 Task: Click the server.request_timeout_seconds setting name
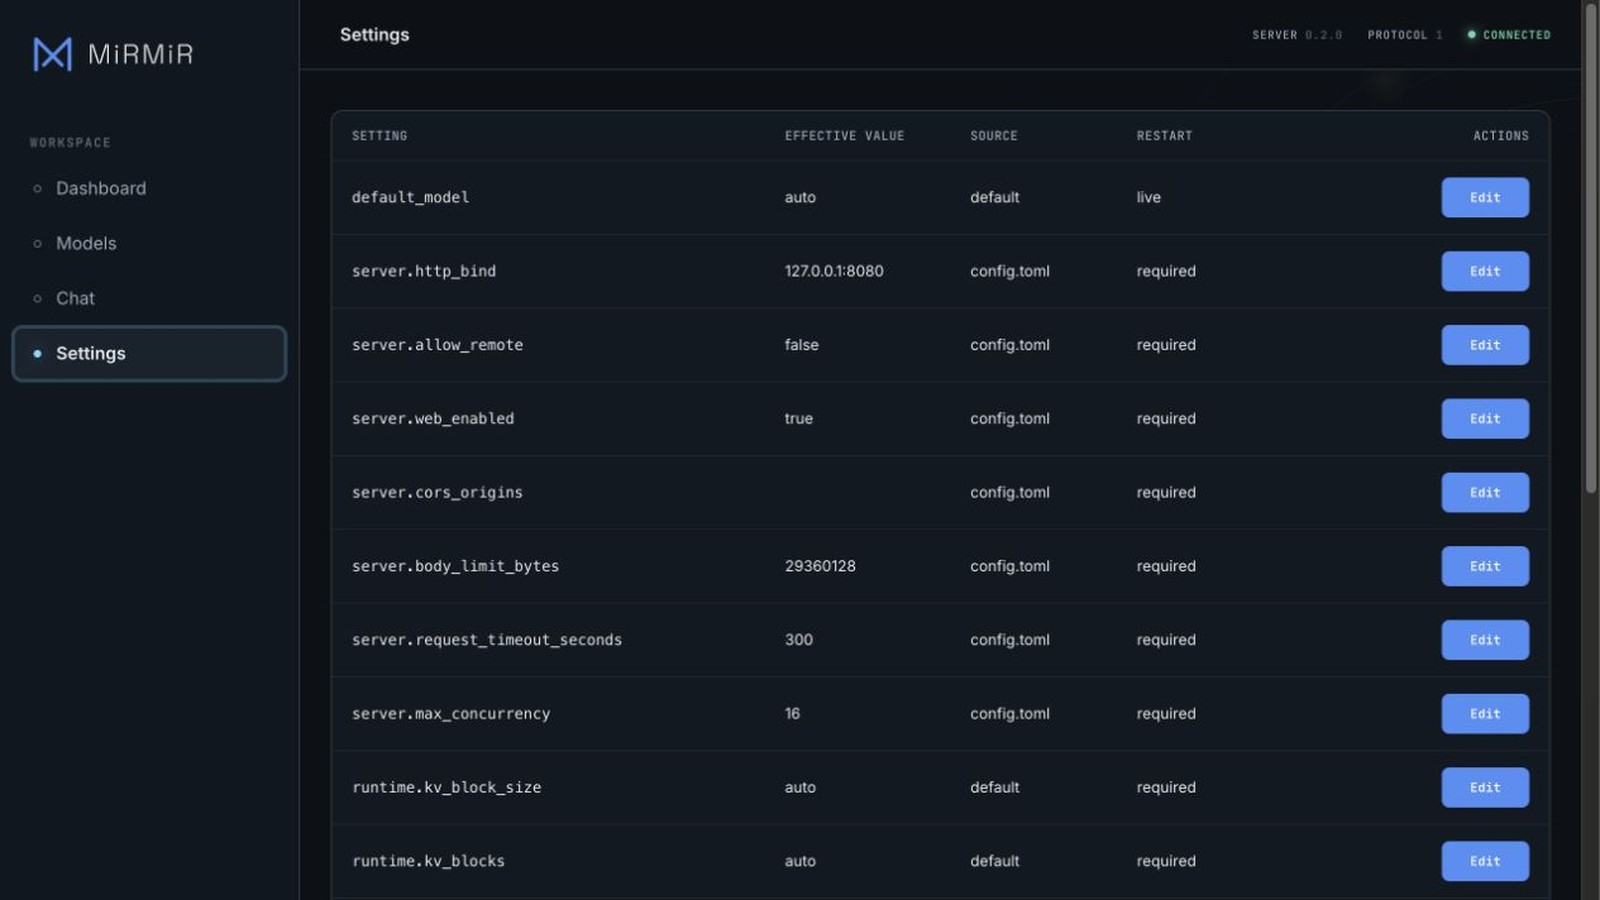[486, 640]
